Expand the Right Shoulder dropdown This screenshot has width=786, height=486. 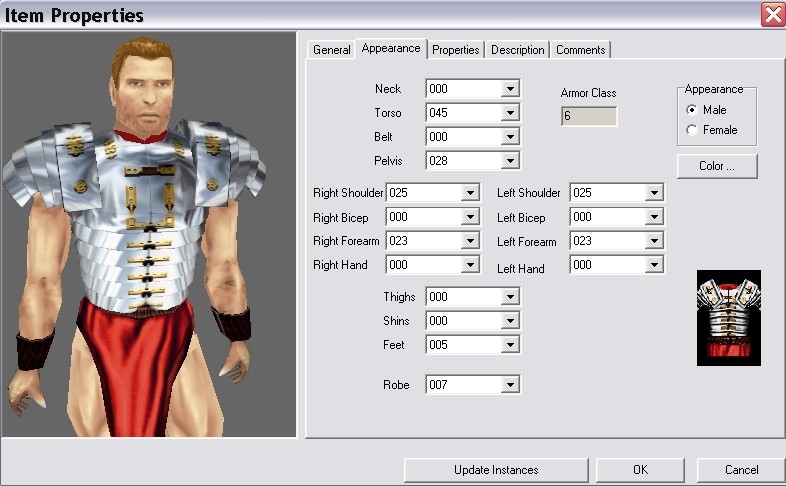coord(470,193)
